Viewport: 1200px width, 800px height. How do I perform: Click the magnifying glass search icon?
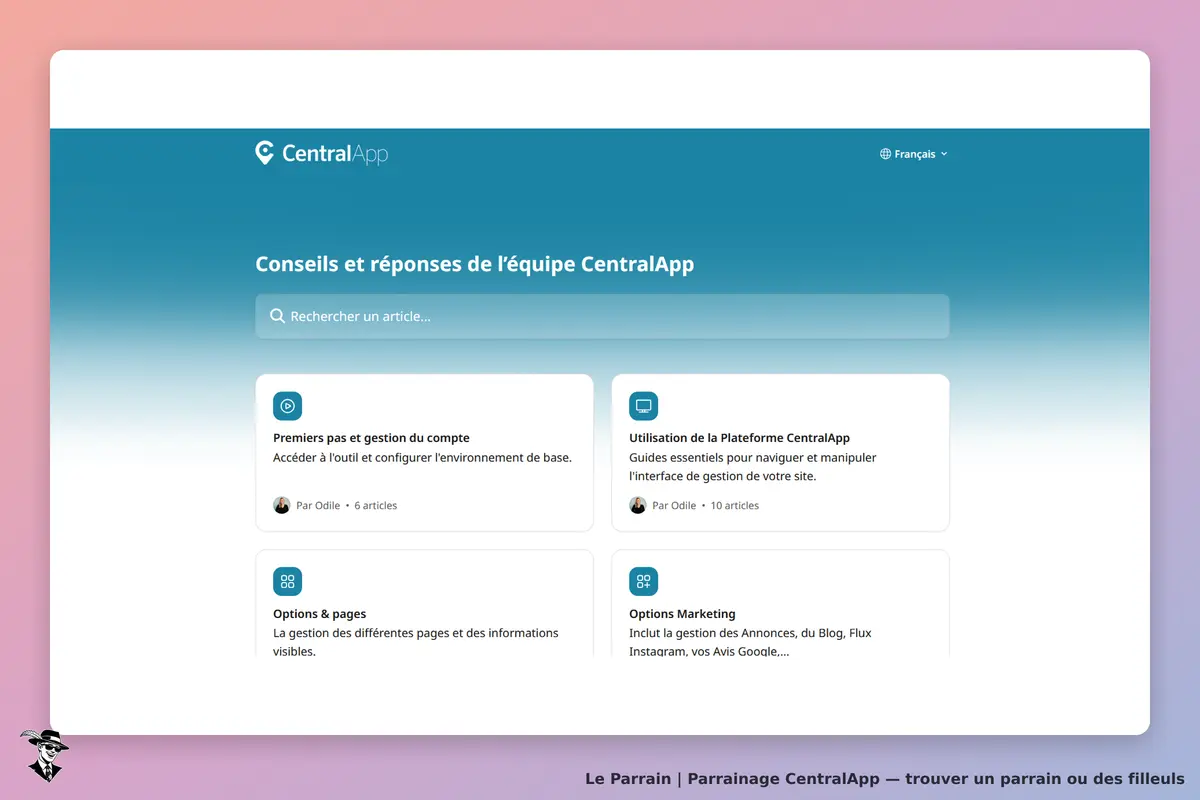[x=277, y=316]
